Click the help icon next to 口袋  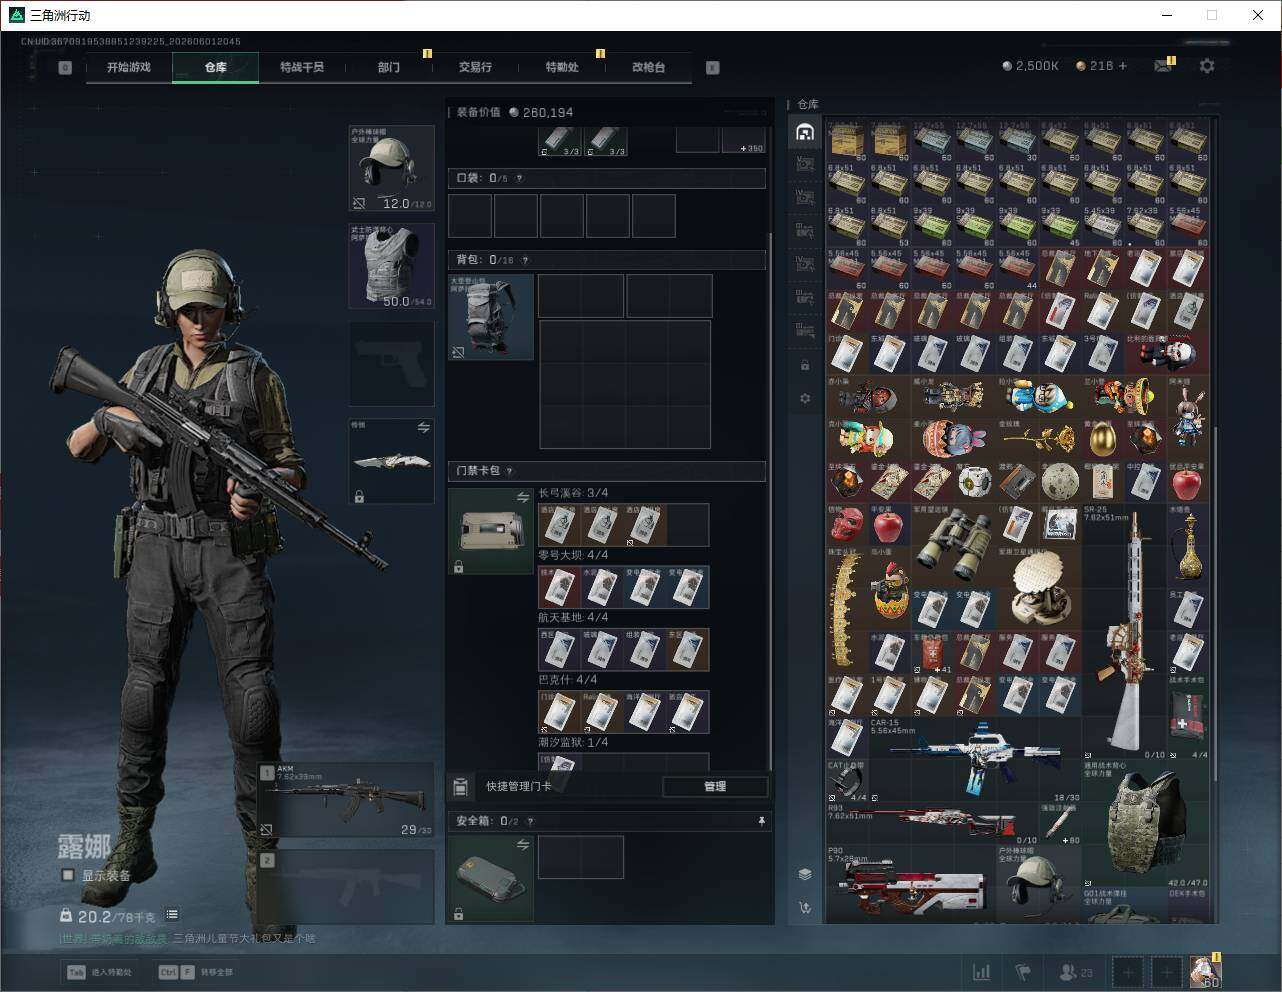519,178
